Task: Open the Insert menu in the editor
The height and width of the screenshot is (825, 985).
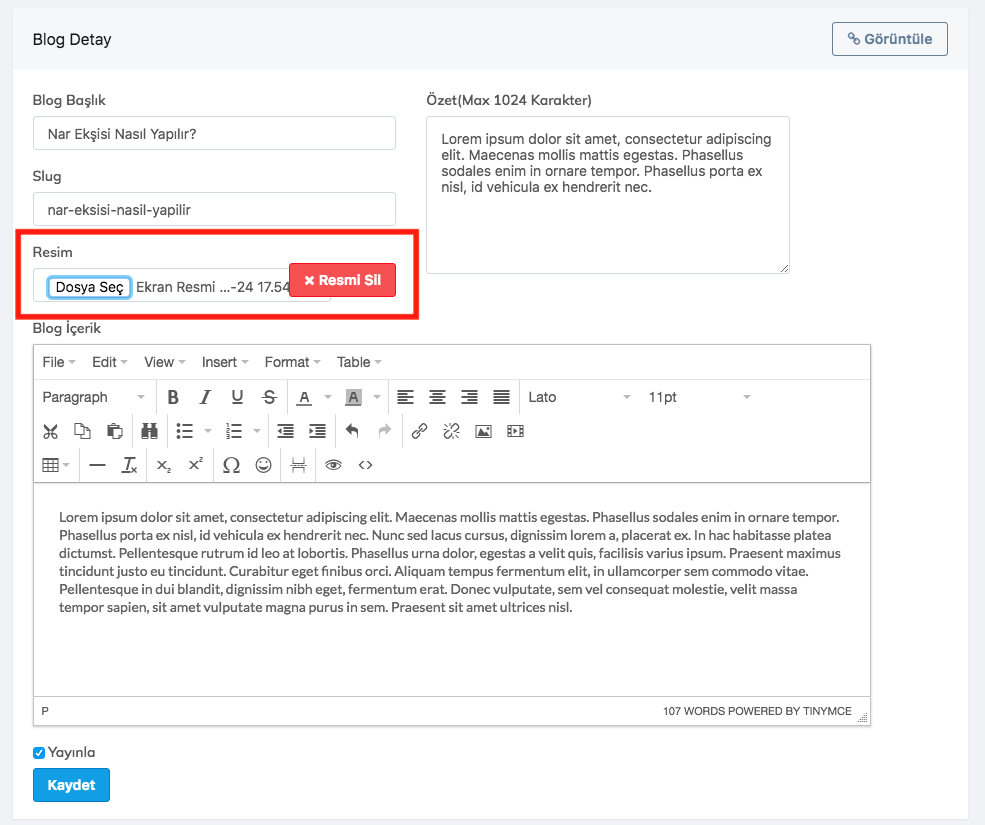Action: click(x=225, y=362)
